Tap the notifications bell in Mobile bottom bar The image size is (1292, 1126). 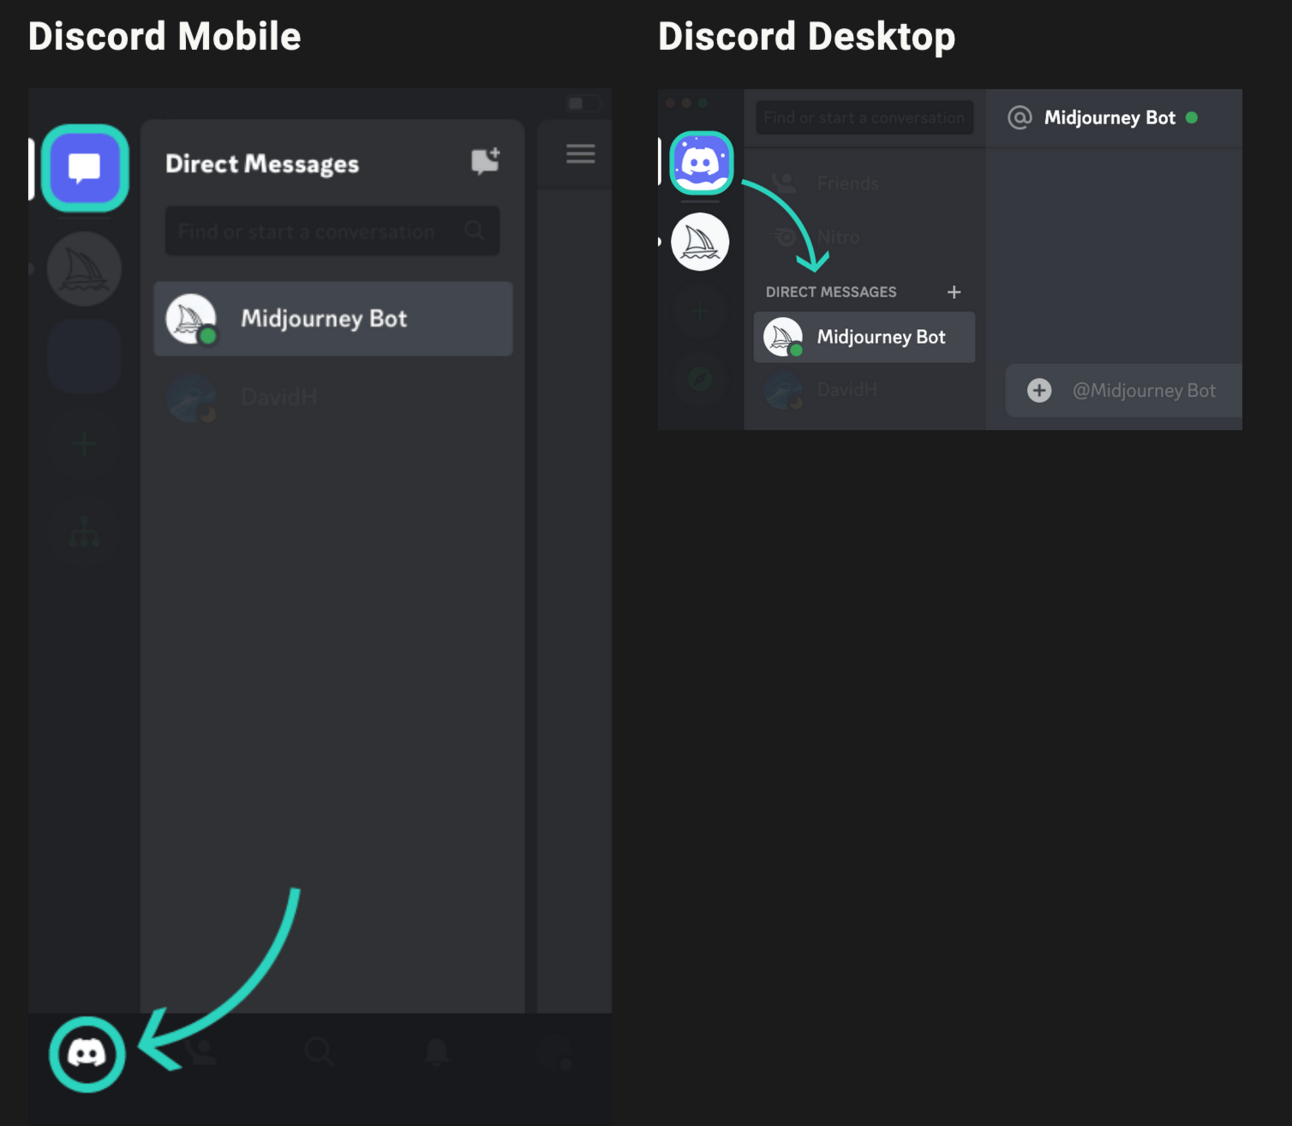click(436, 1052)
